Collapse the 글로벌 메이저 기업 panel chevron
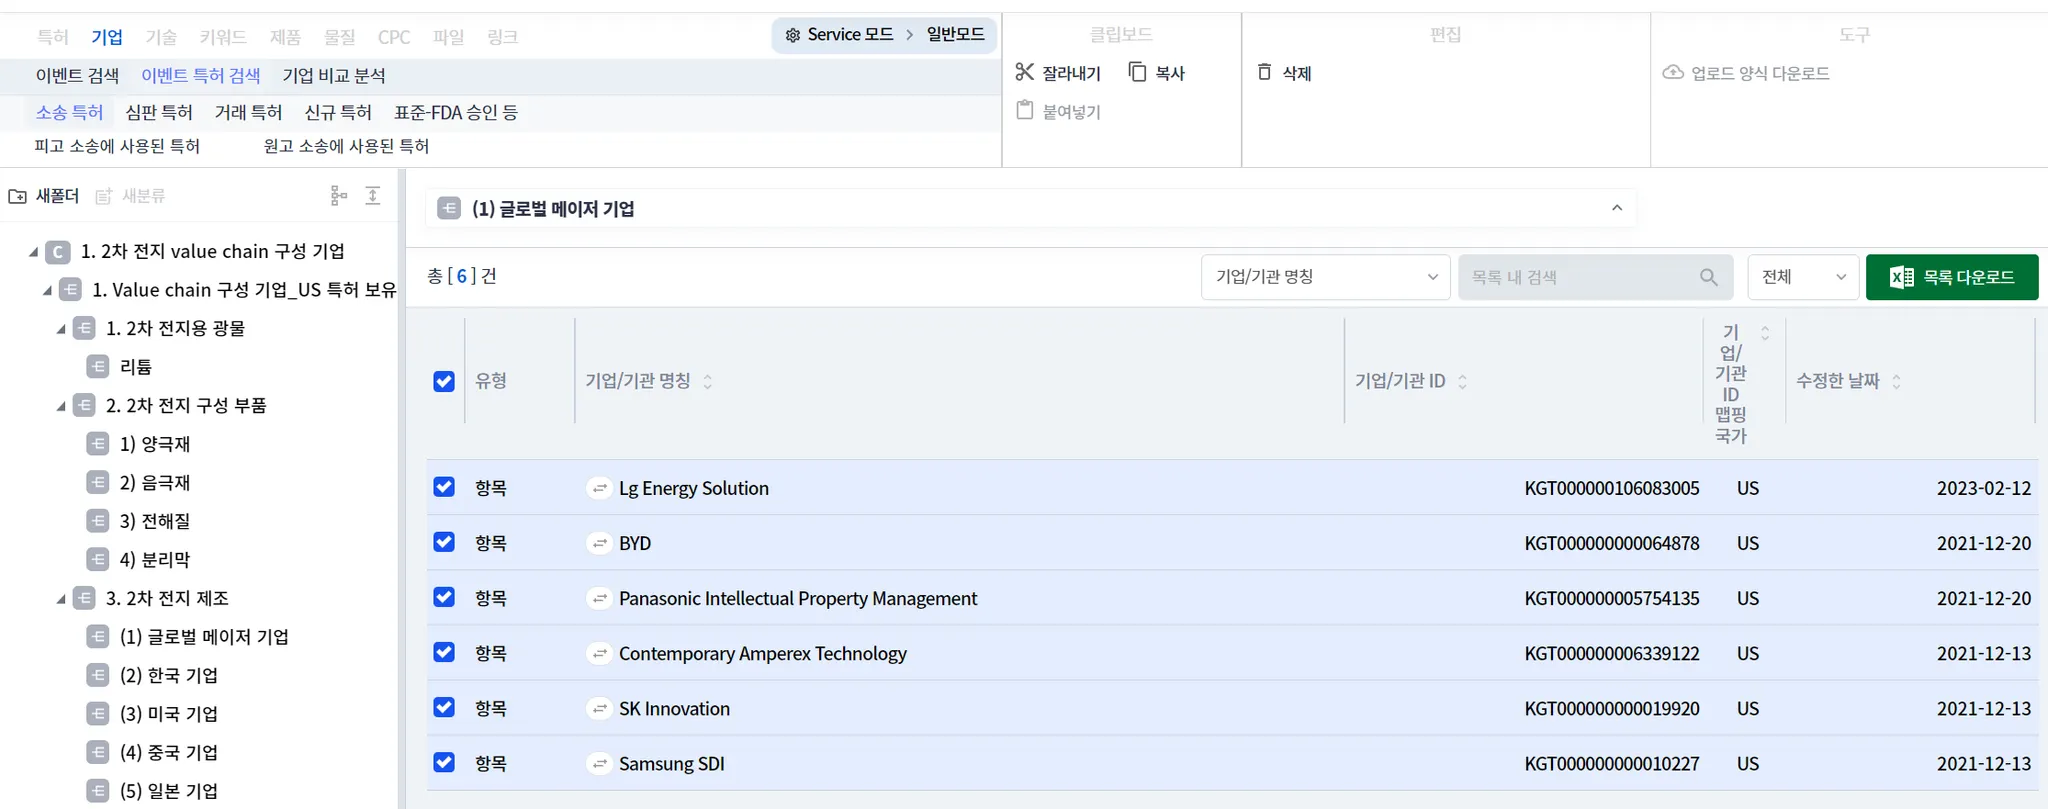2048x809 pixels. (x=1617, y=208)
